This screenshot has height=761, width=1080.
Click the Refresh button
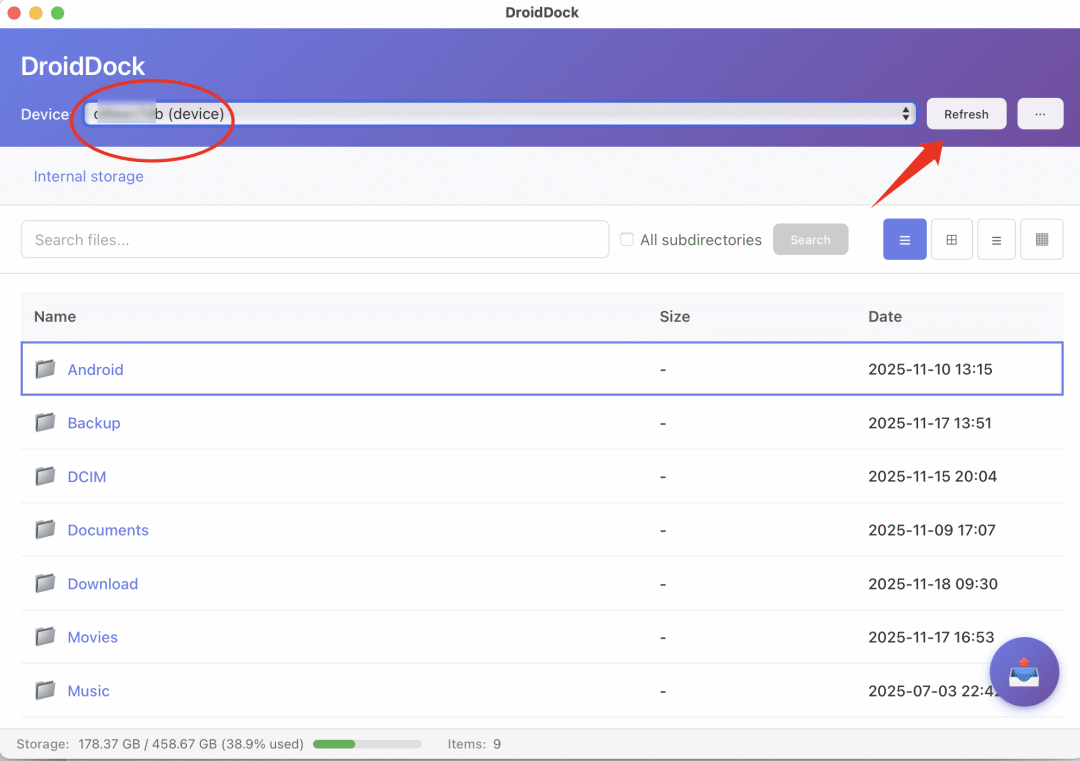[966, 114]
